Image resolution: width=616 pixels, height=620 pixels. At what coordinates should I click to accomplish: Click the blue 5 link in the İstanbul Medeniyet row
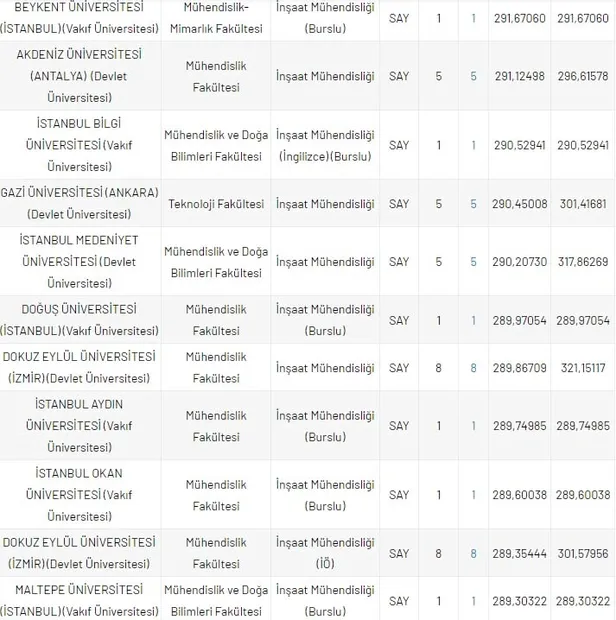pyautogui.click(x=473, y=262)
